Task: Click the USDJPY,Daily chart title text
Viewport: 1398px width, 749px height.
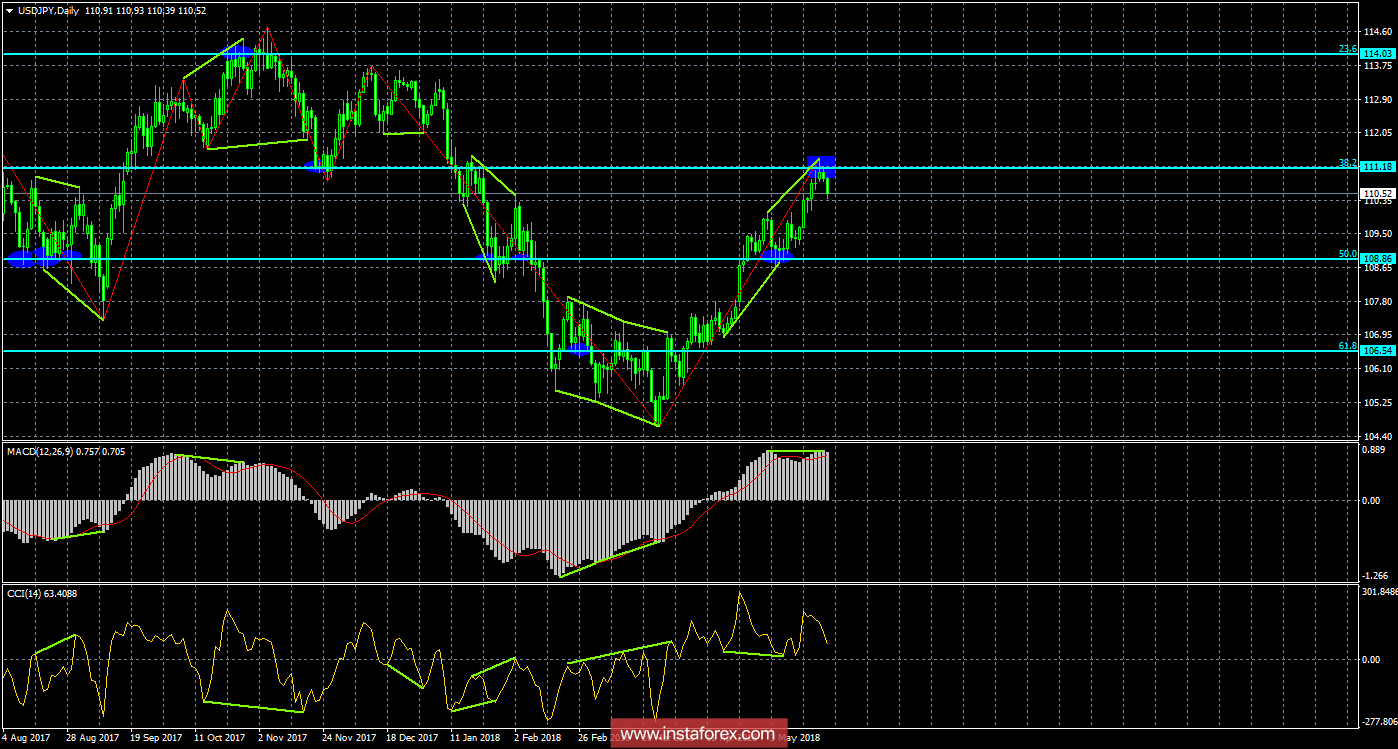Action: (48, 9)
